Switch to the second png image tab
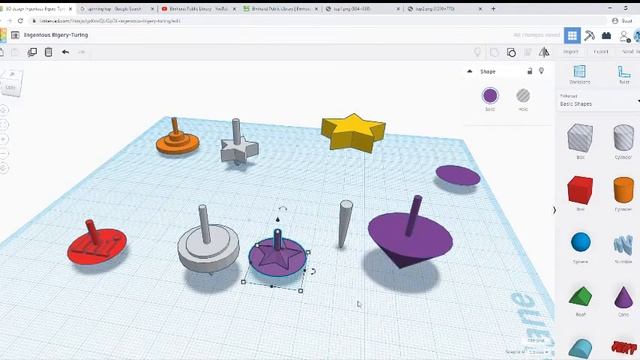This screenshot has height=360, width=640. pos(444,9)
